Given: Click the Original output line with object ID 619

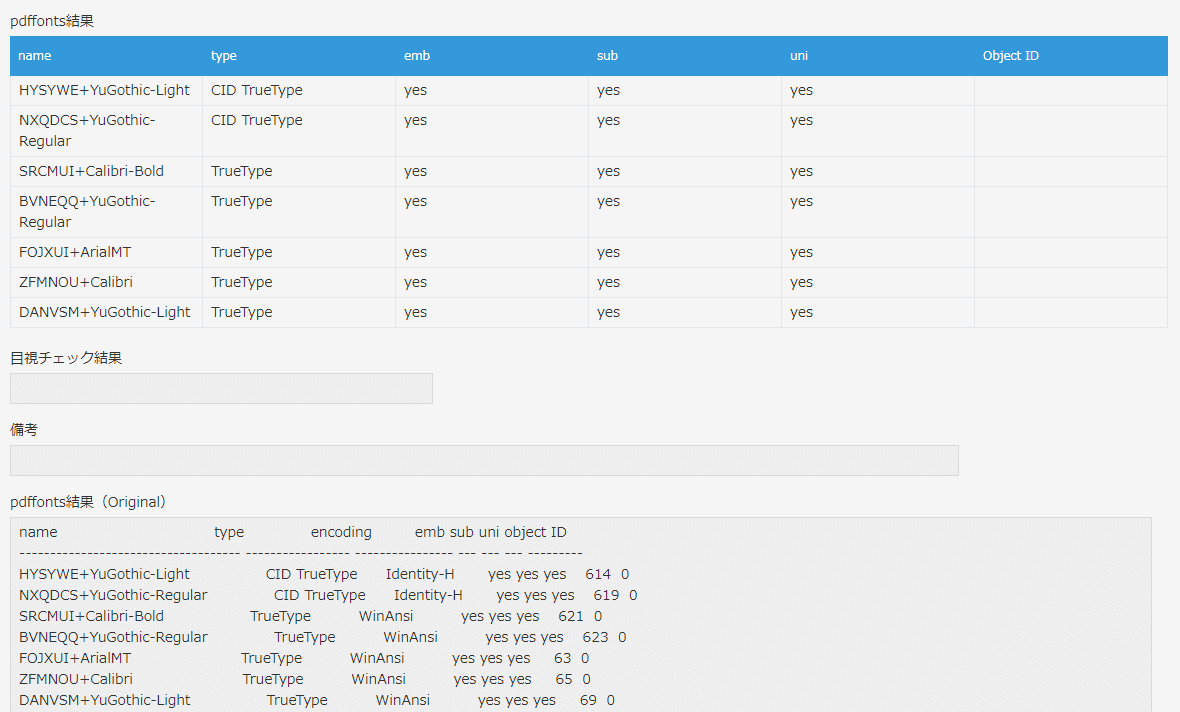Looking at the screenshot, I should [328, 595].
